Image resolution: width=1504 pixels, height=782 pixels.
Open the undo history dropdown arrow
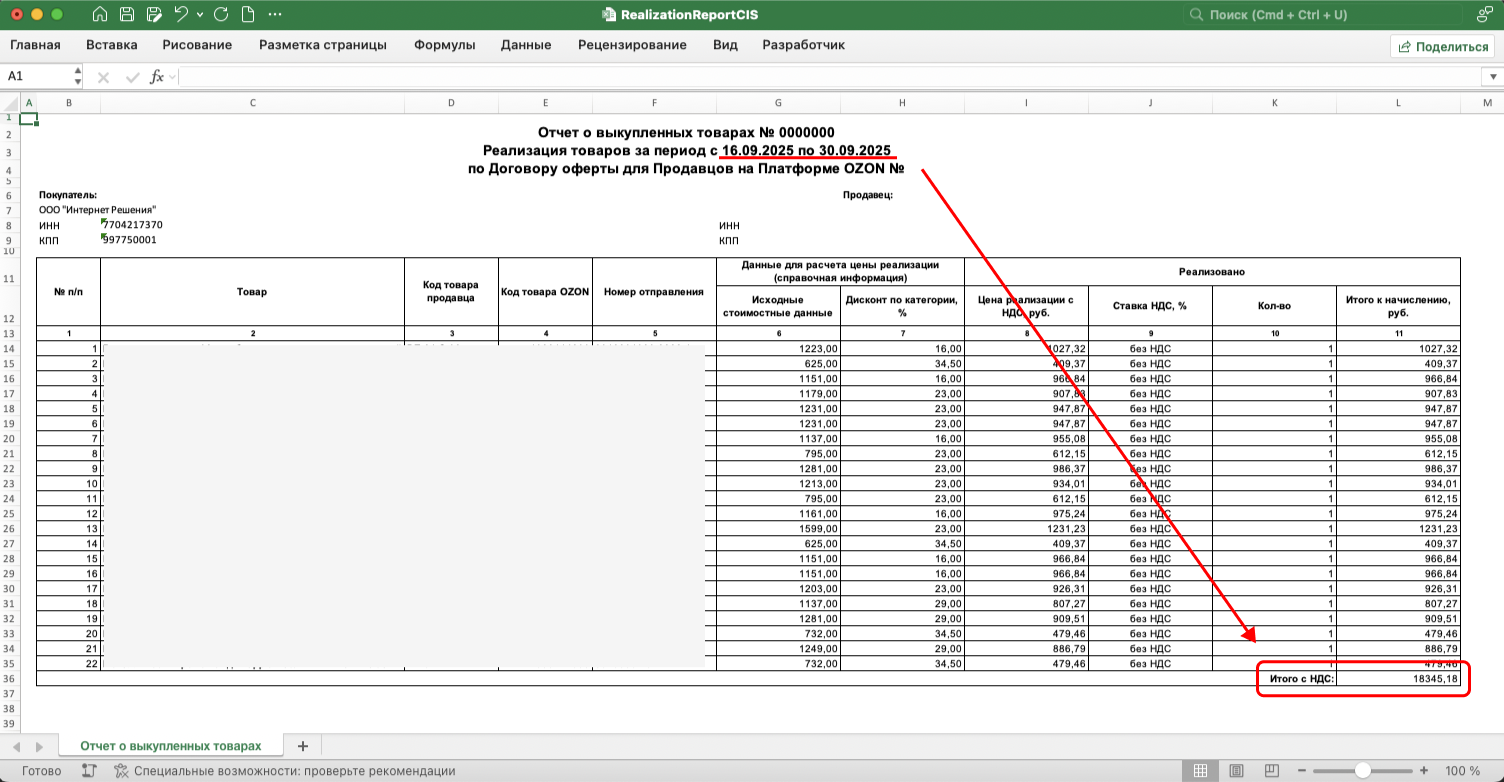[199, 15]
